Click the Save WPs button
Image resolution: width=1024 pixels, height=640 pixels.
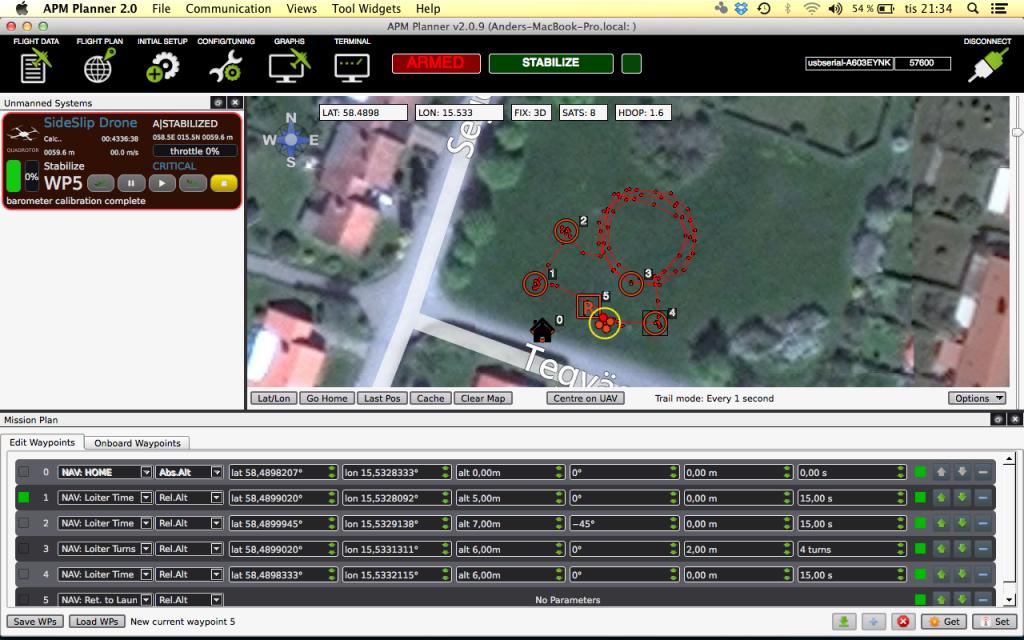coord(35,621)
